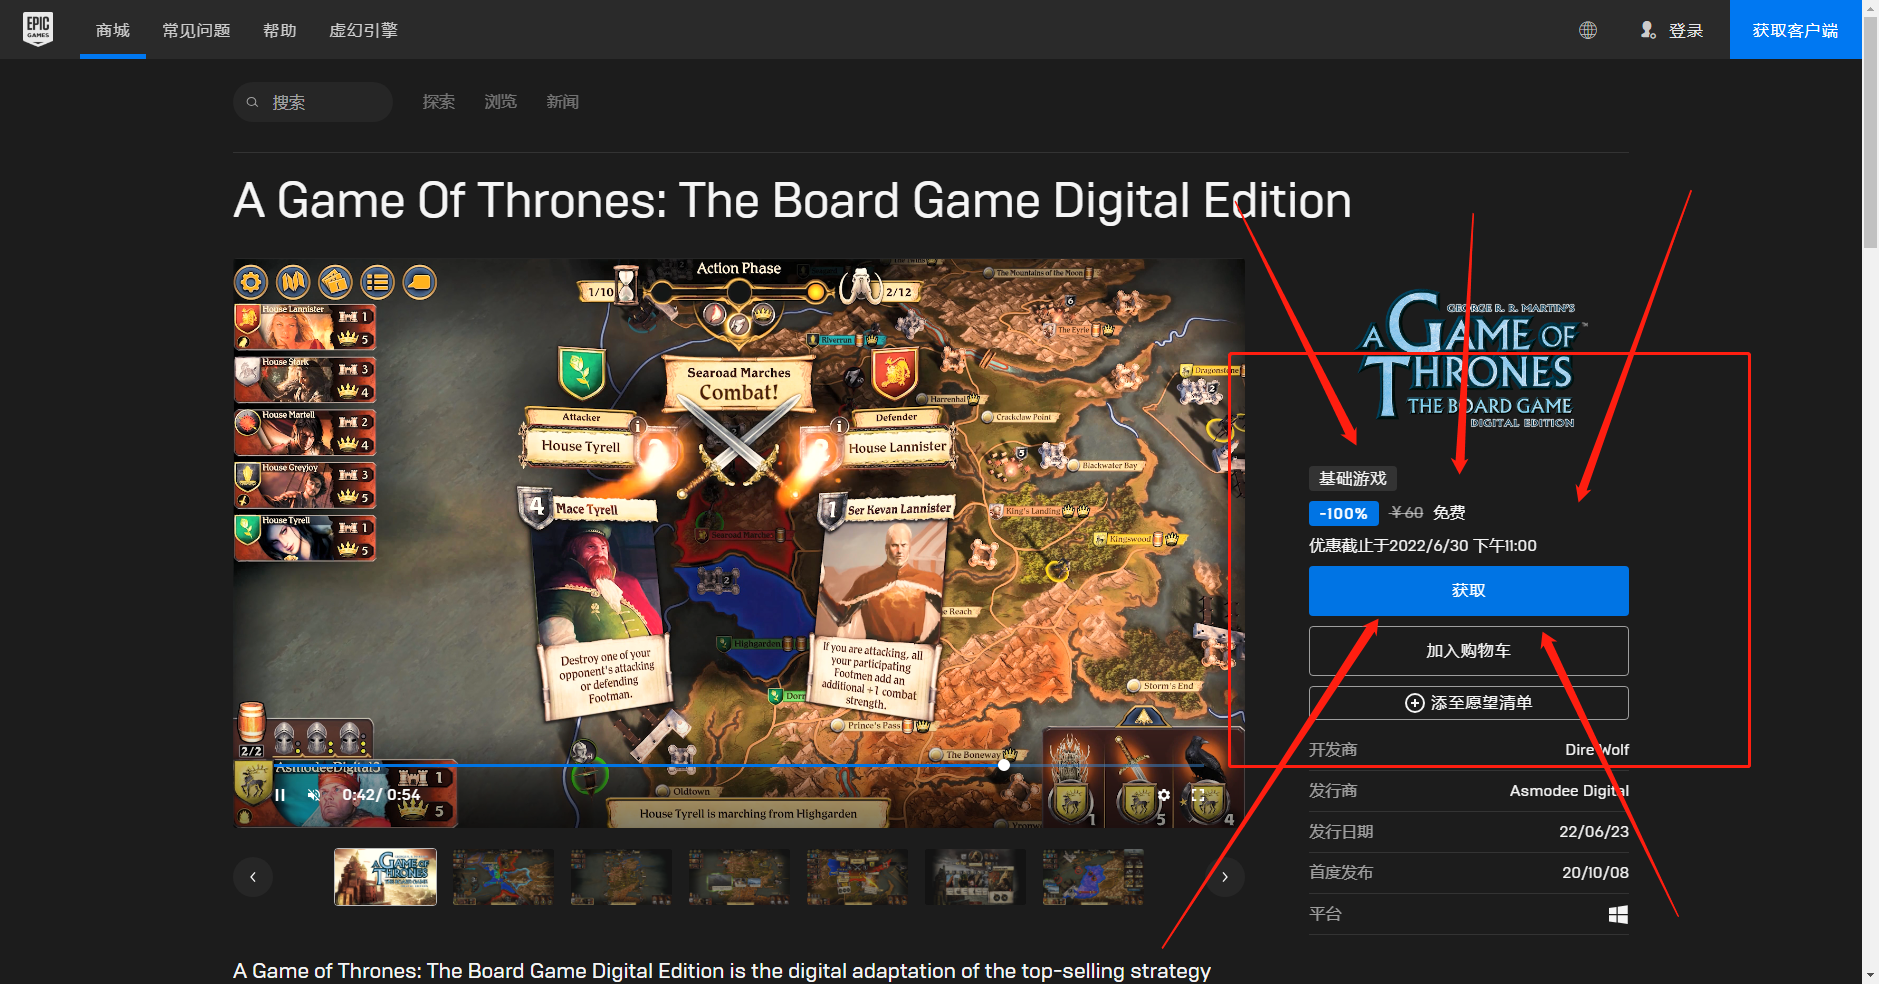Open the language selector globe icon
1879x984 pixels.
click(1587, 30)
